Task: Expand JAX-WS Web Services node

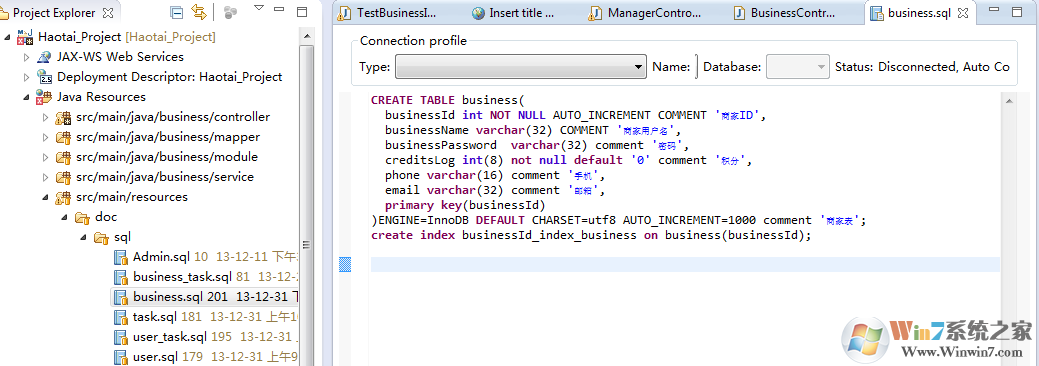Action: [x=27, y=57]
